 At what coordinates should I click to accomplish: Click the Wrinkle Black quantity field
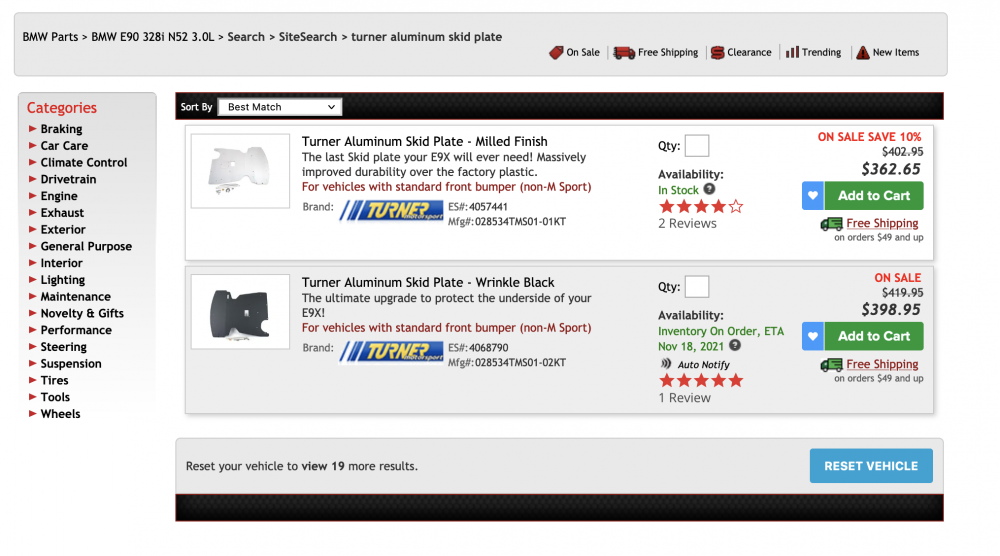[696, 287]
